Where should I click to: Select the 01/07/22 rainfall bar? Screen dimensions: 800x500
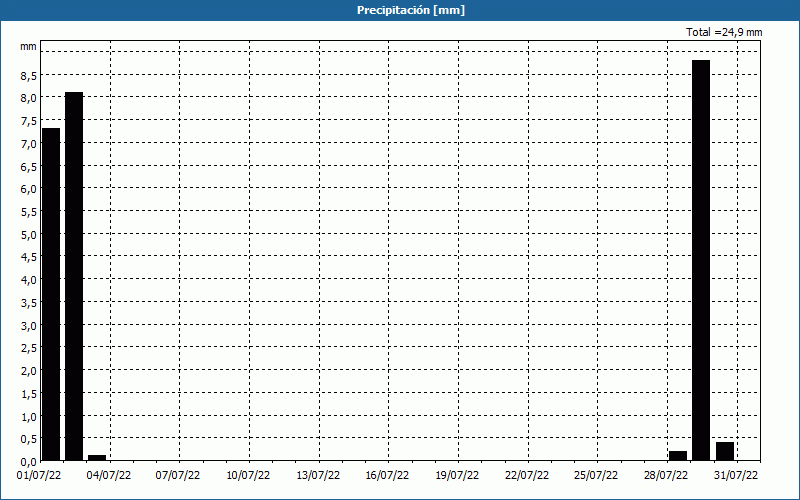click(x=51, y=294)
